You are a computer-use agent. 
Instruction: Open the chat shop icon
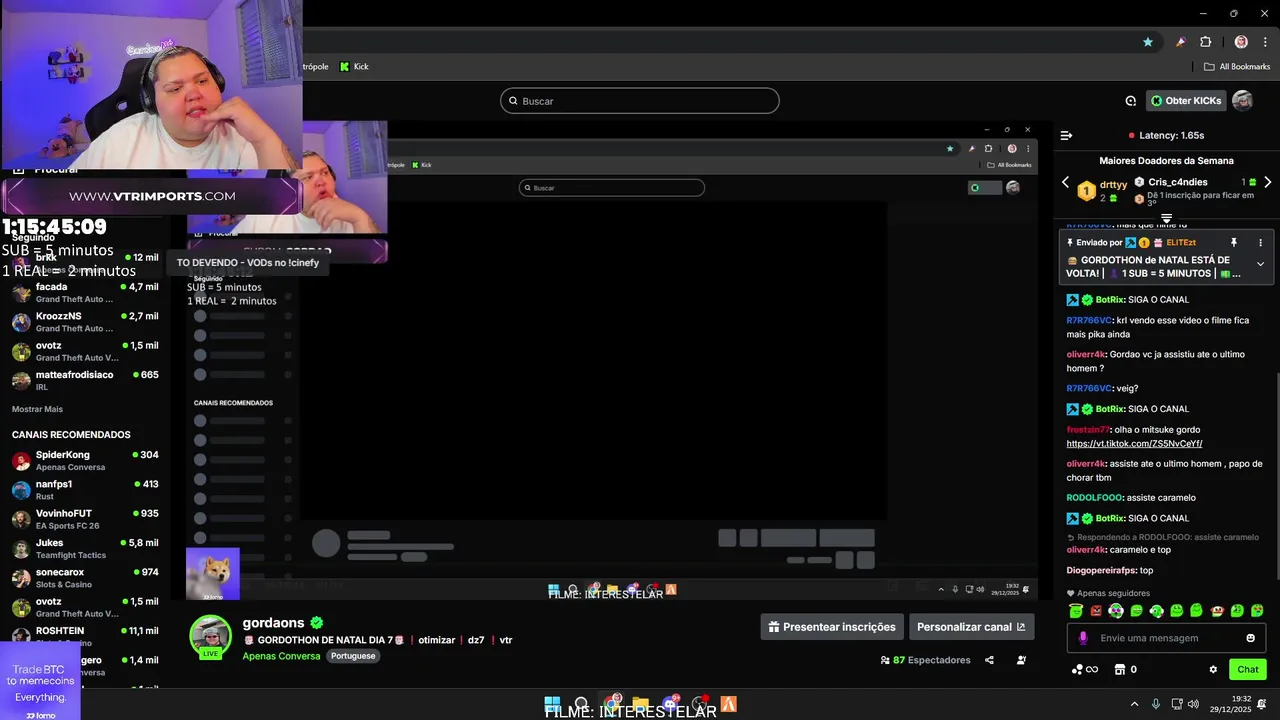[1125, 670]
